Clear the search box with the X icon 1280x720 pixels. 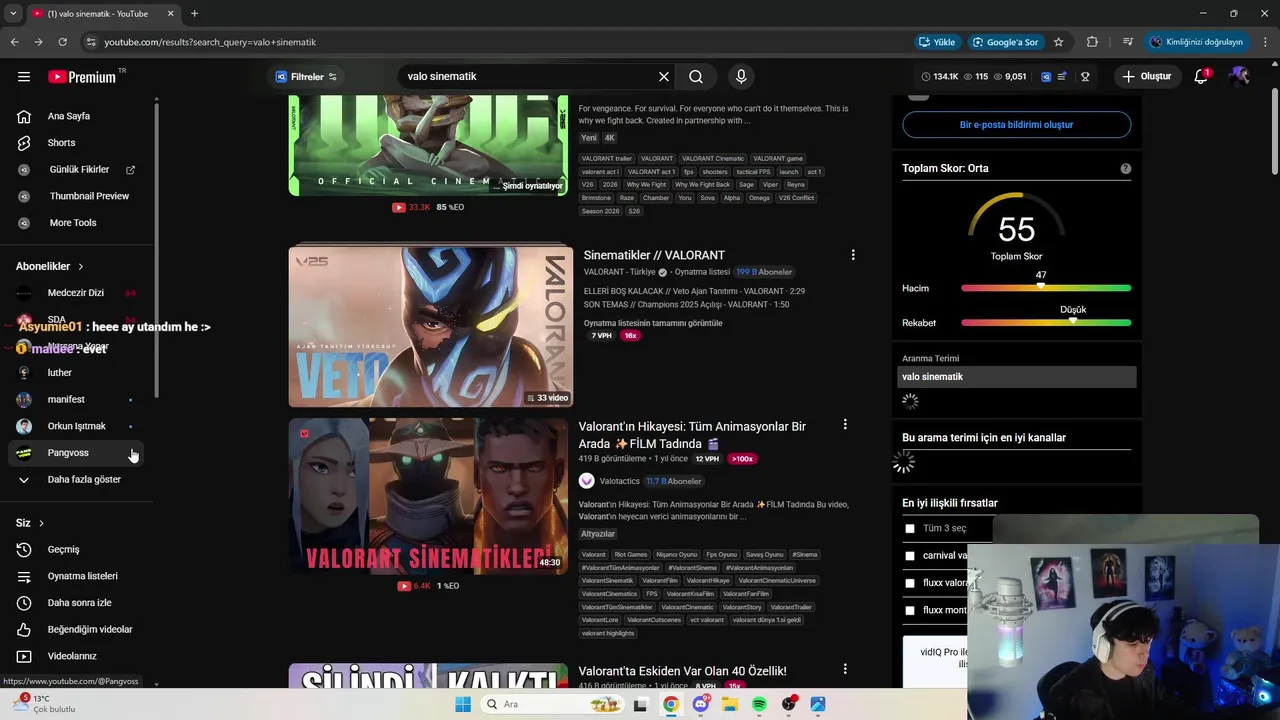pyautogui.click(x=663, y=76)
